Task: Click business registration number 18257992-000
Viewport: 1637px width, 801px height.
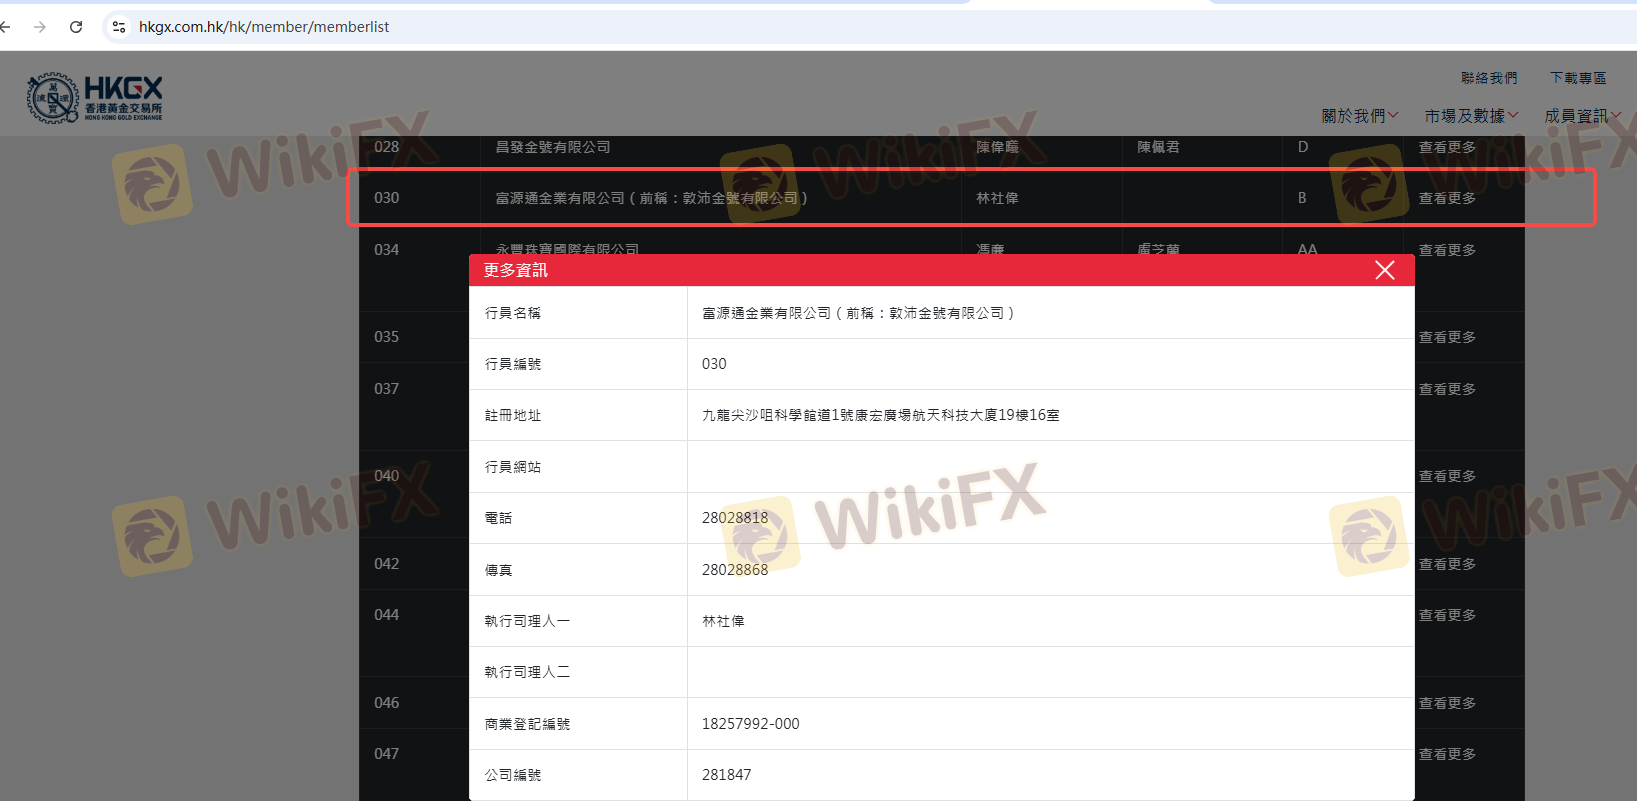Action: click(751, 724)
